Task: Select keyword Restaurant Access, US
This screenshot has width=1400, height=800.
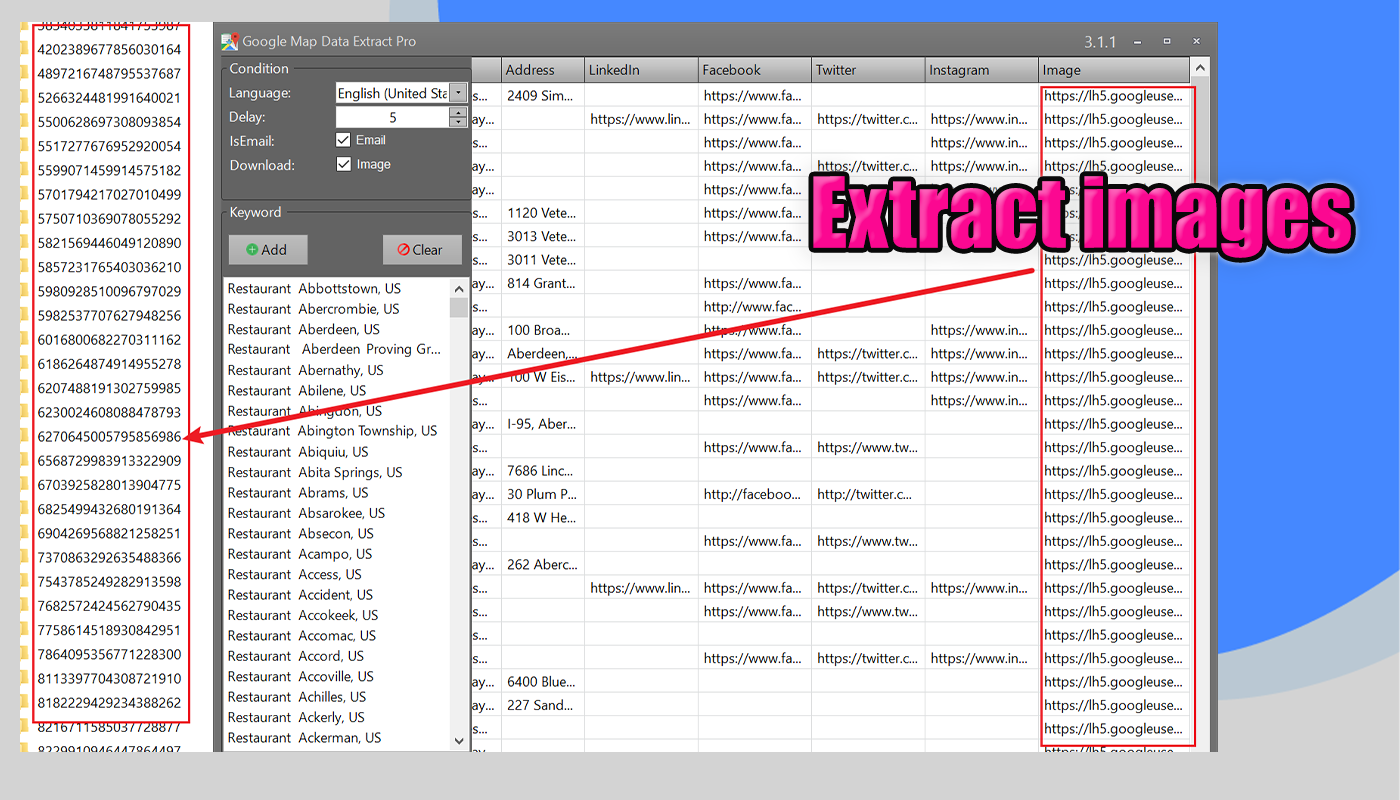Action: (x=295, y=574)
